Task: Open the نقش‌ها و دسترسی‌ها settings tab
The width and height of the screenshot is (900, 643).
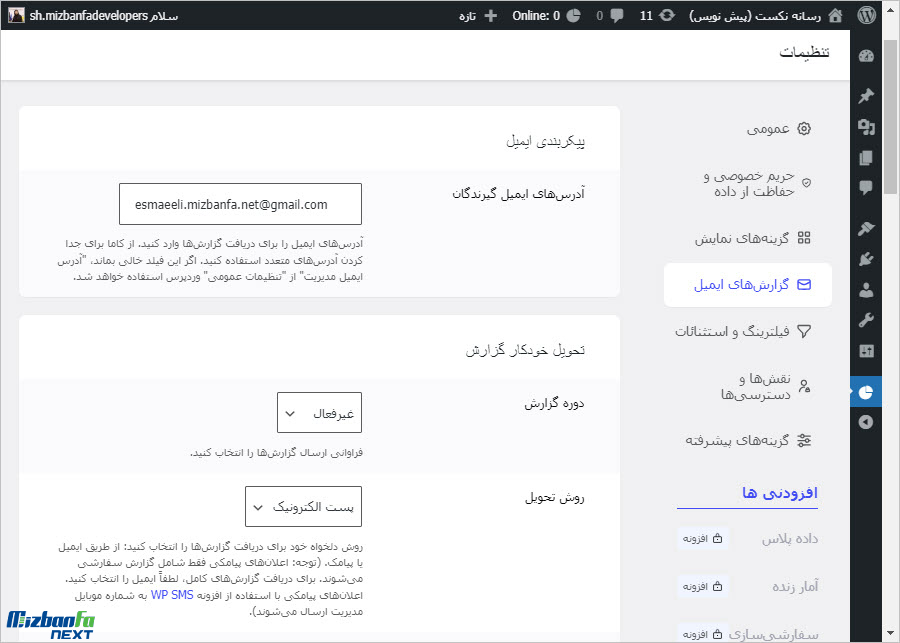Action: 747,386
